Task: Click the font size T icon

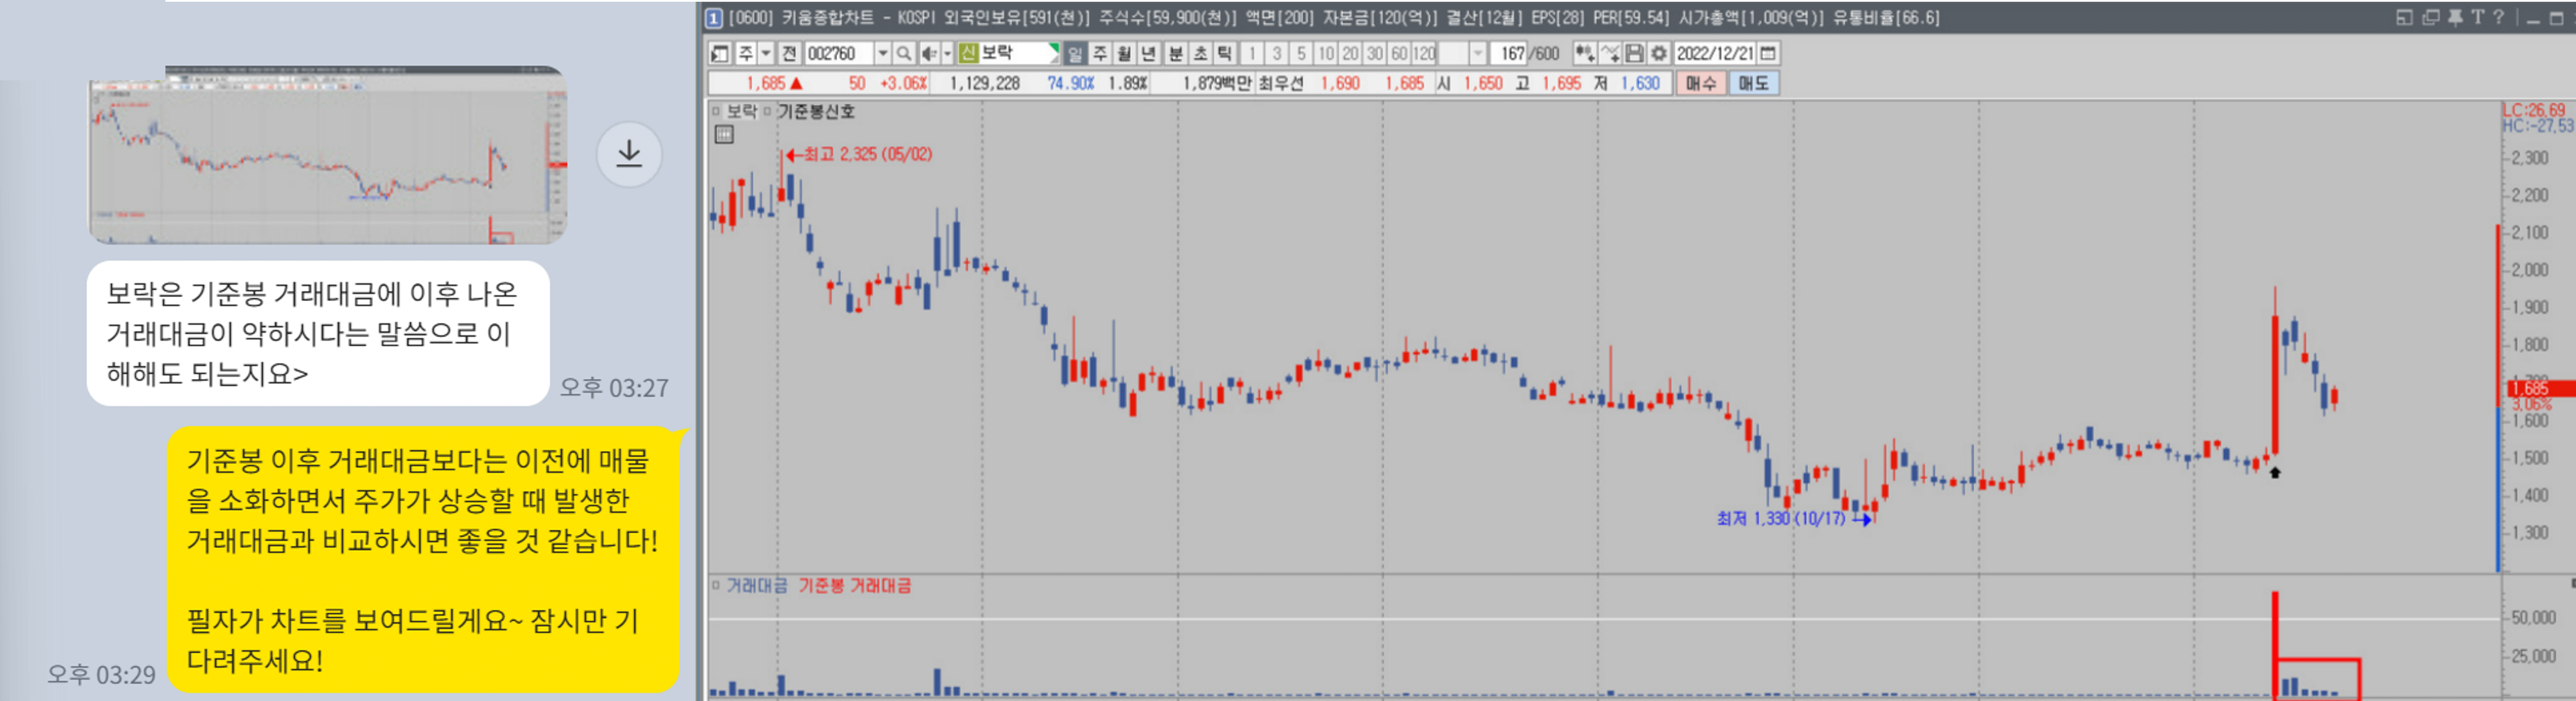Action: (x=2477, y=17)
